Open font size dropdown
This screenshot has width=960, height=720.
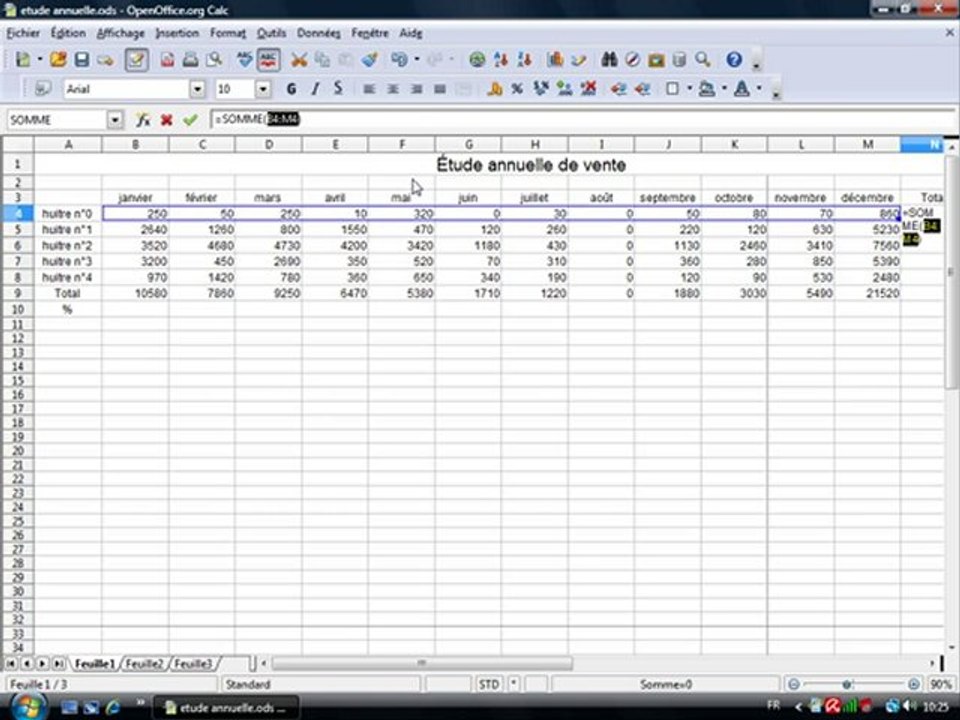[x=263, y=89]
